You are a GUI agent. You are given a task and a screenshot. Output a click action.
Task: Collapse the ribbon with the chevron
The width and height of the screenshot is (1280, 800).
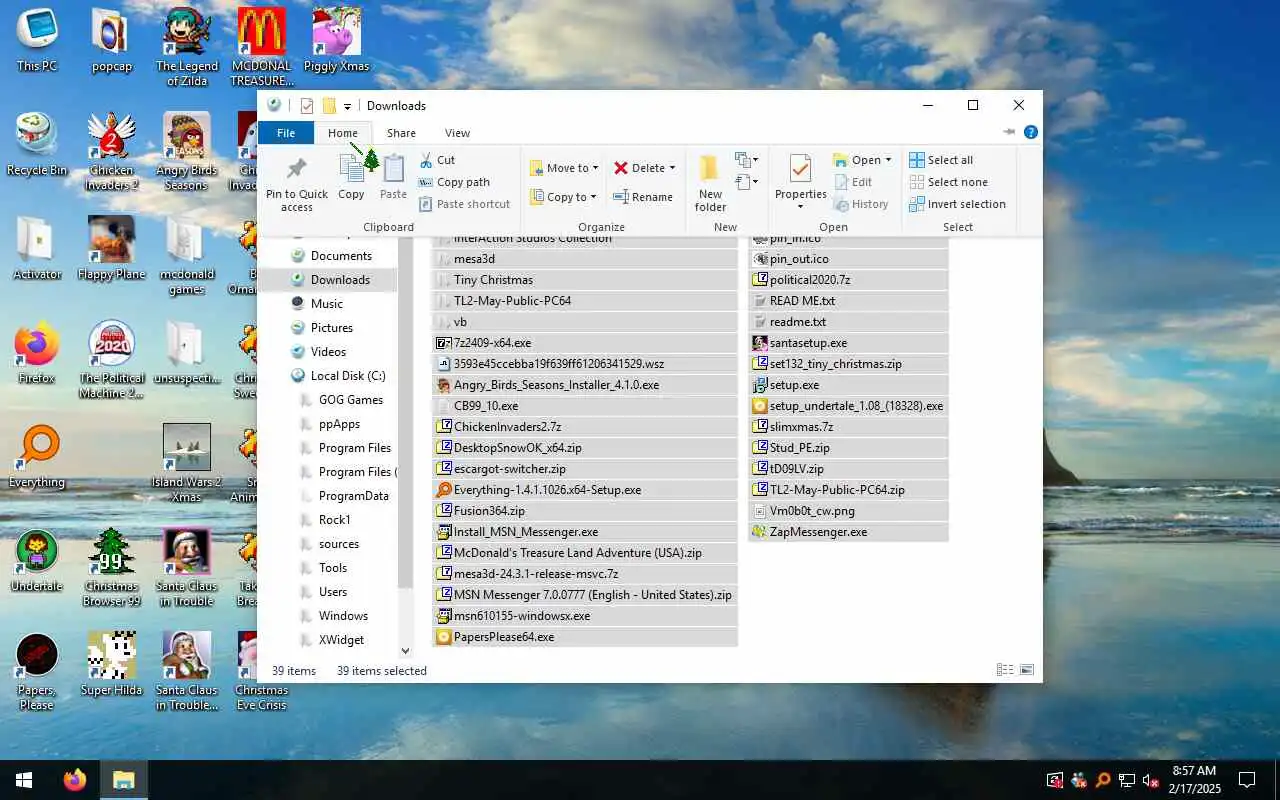pos(1009,132)
